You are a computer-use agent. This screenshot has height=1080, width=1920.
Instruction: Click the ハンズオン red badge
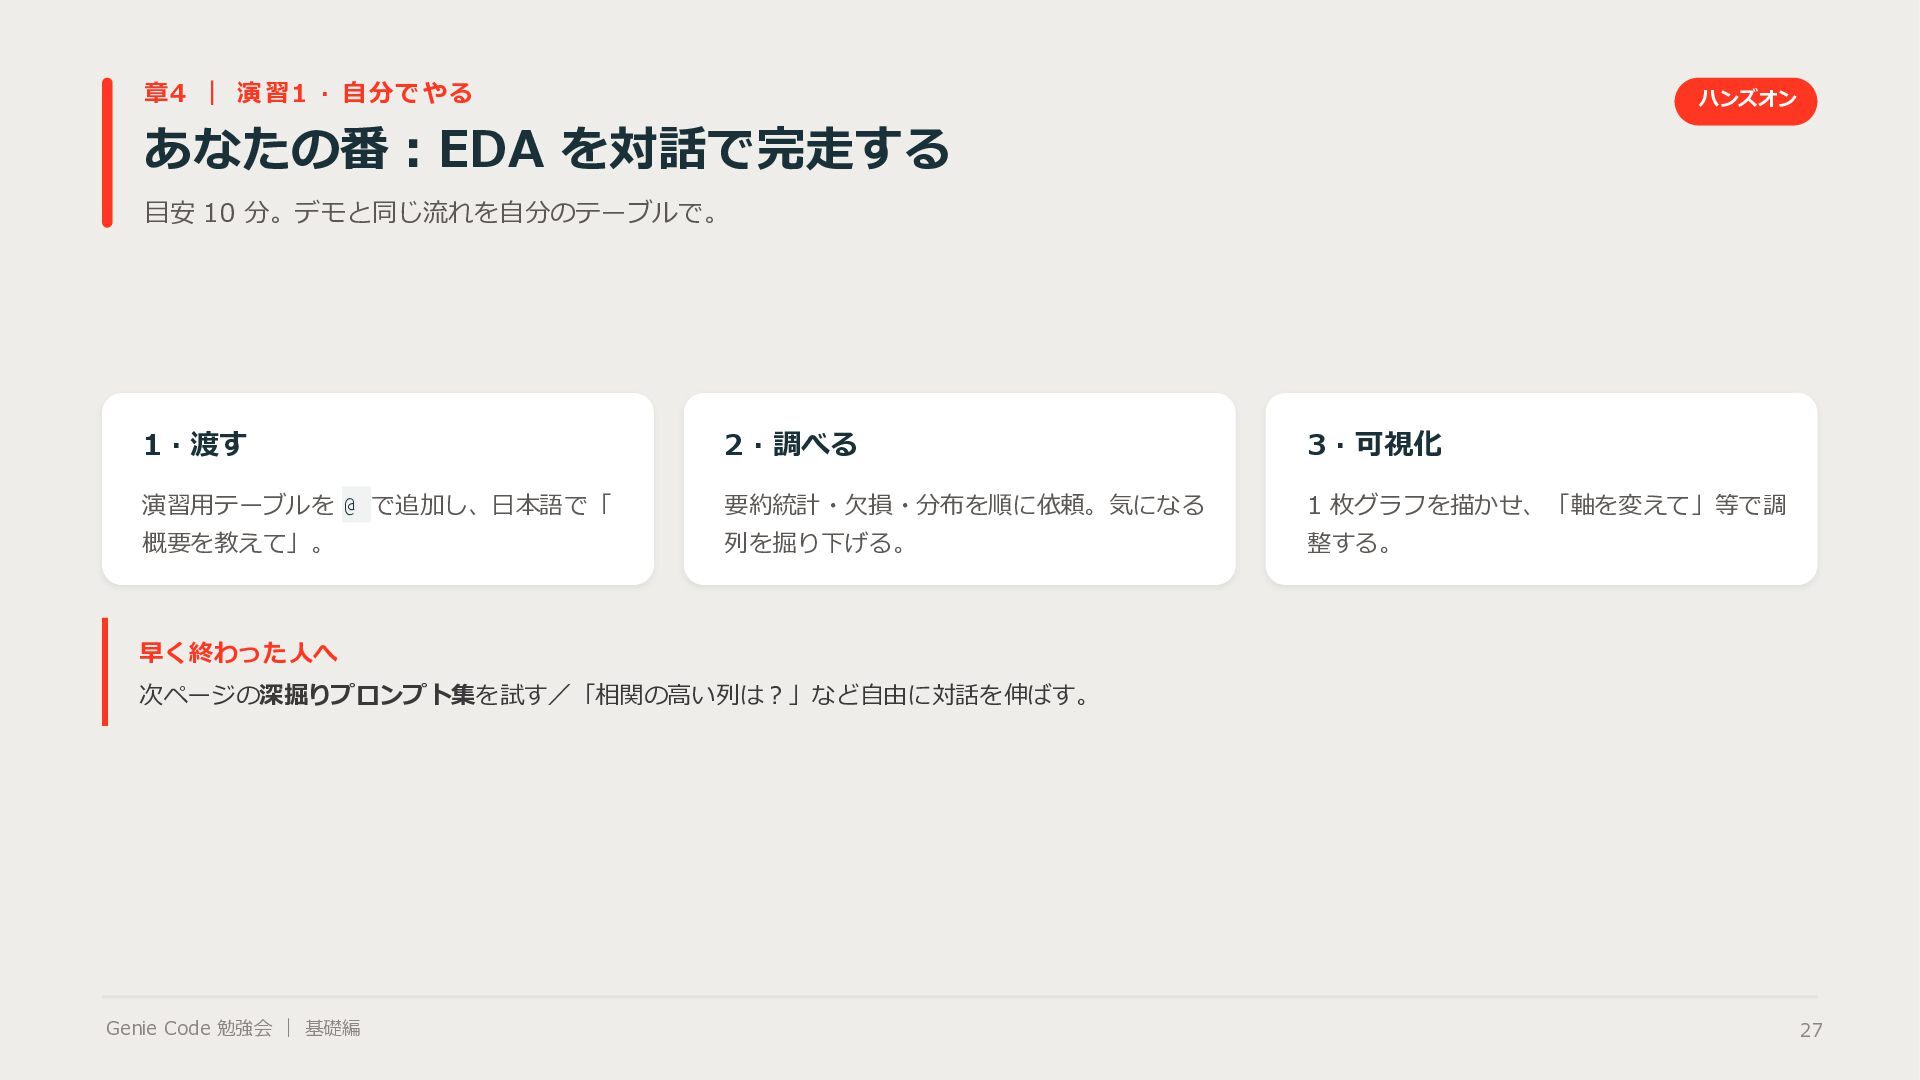point(1745,101)
